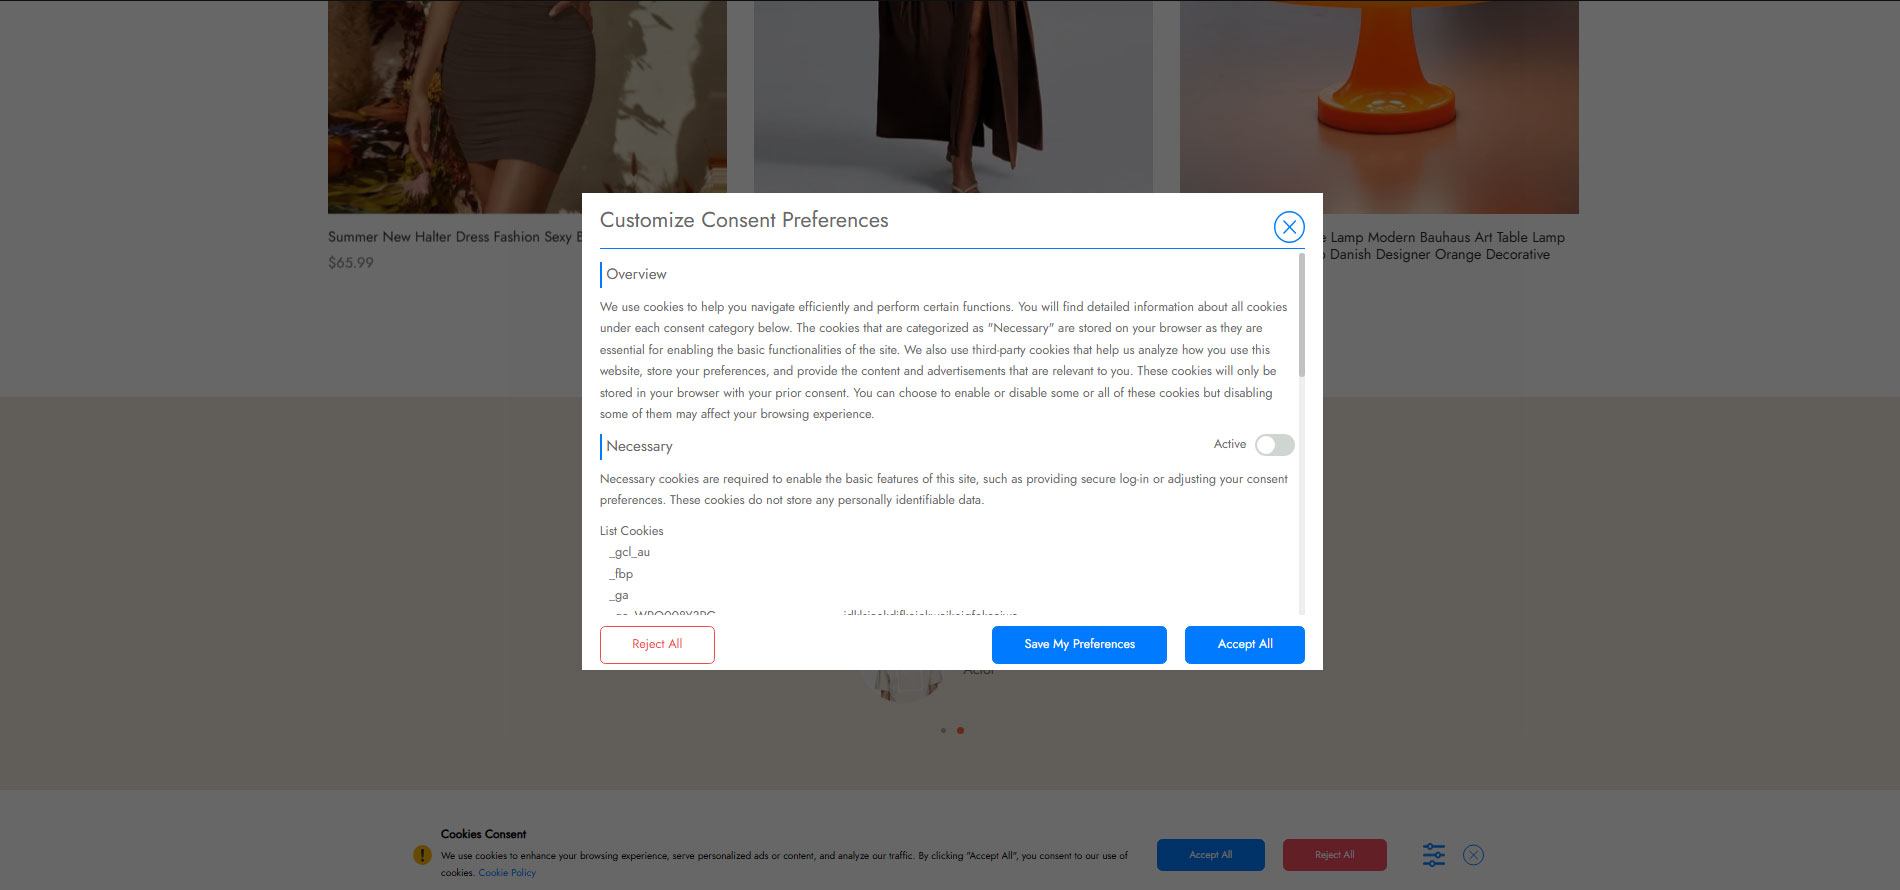Click Accept All in bottom cookie banner
This screenshot has height=890, width=1900.
(1211, 855)
